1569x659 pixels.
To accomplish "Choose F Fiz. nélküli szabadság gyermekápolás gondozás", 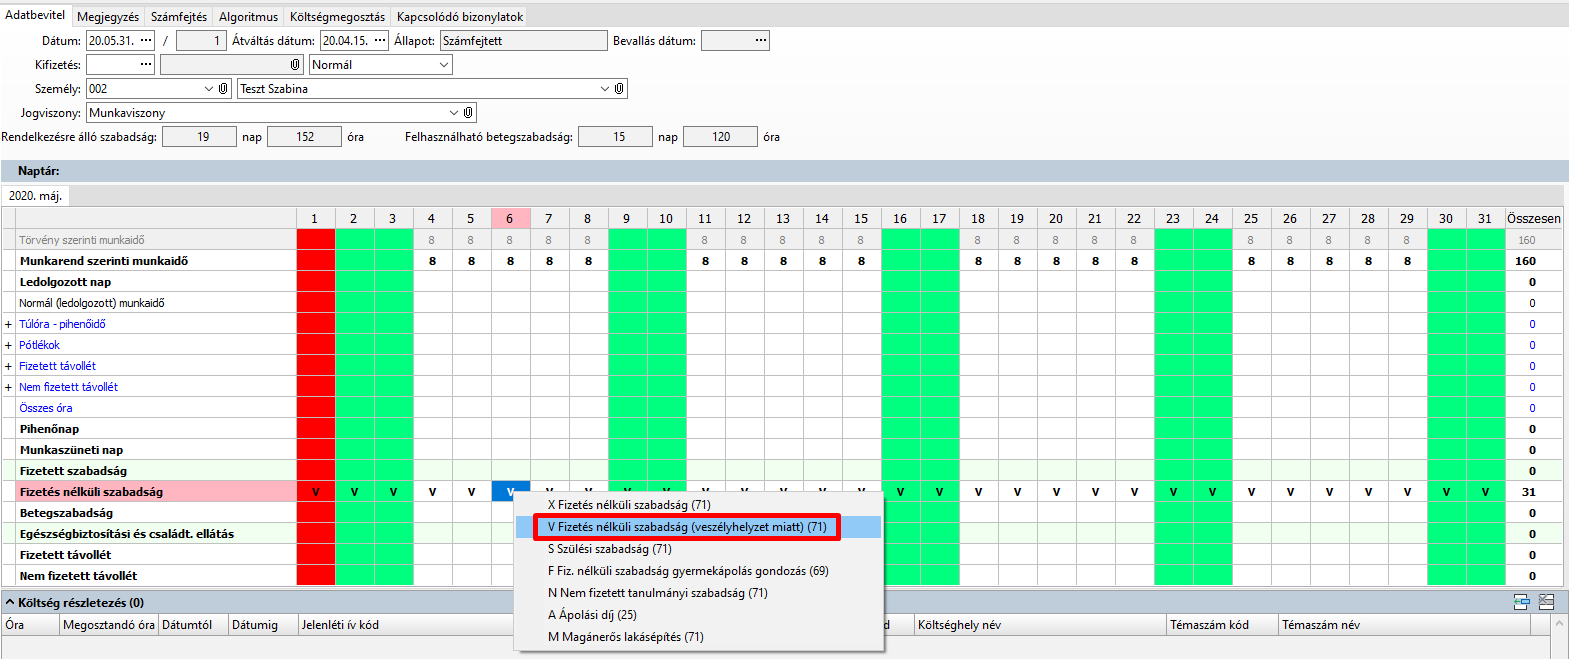I will 698,571.
